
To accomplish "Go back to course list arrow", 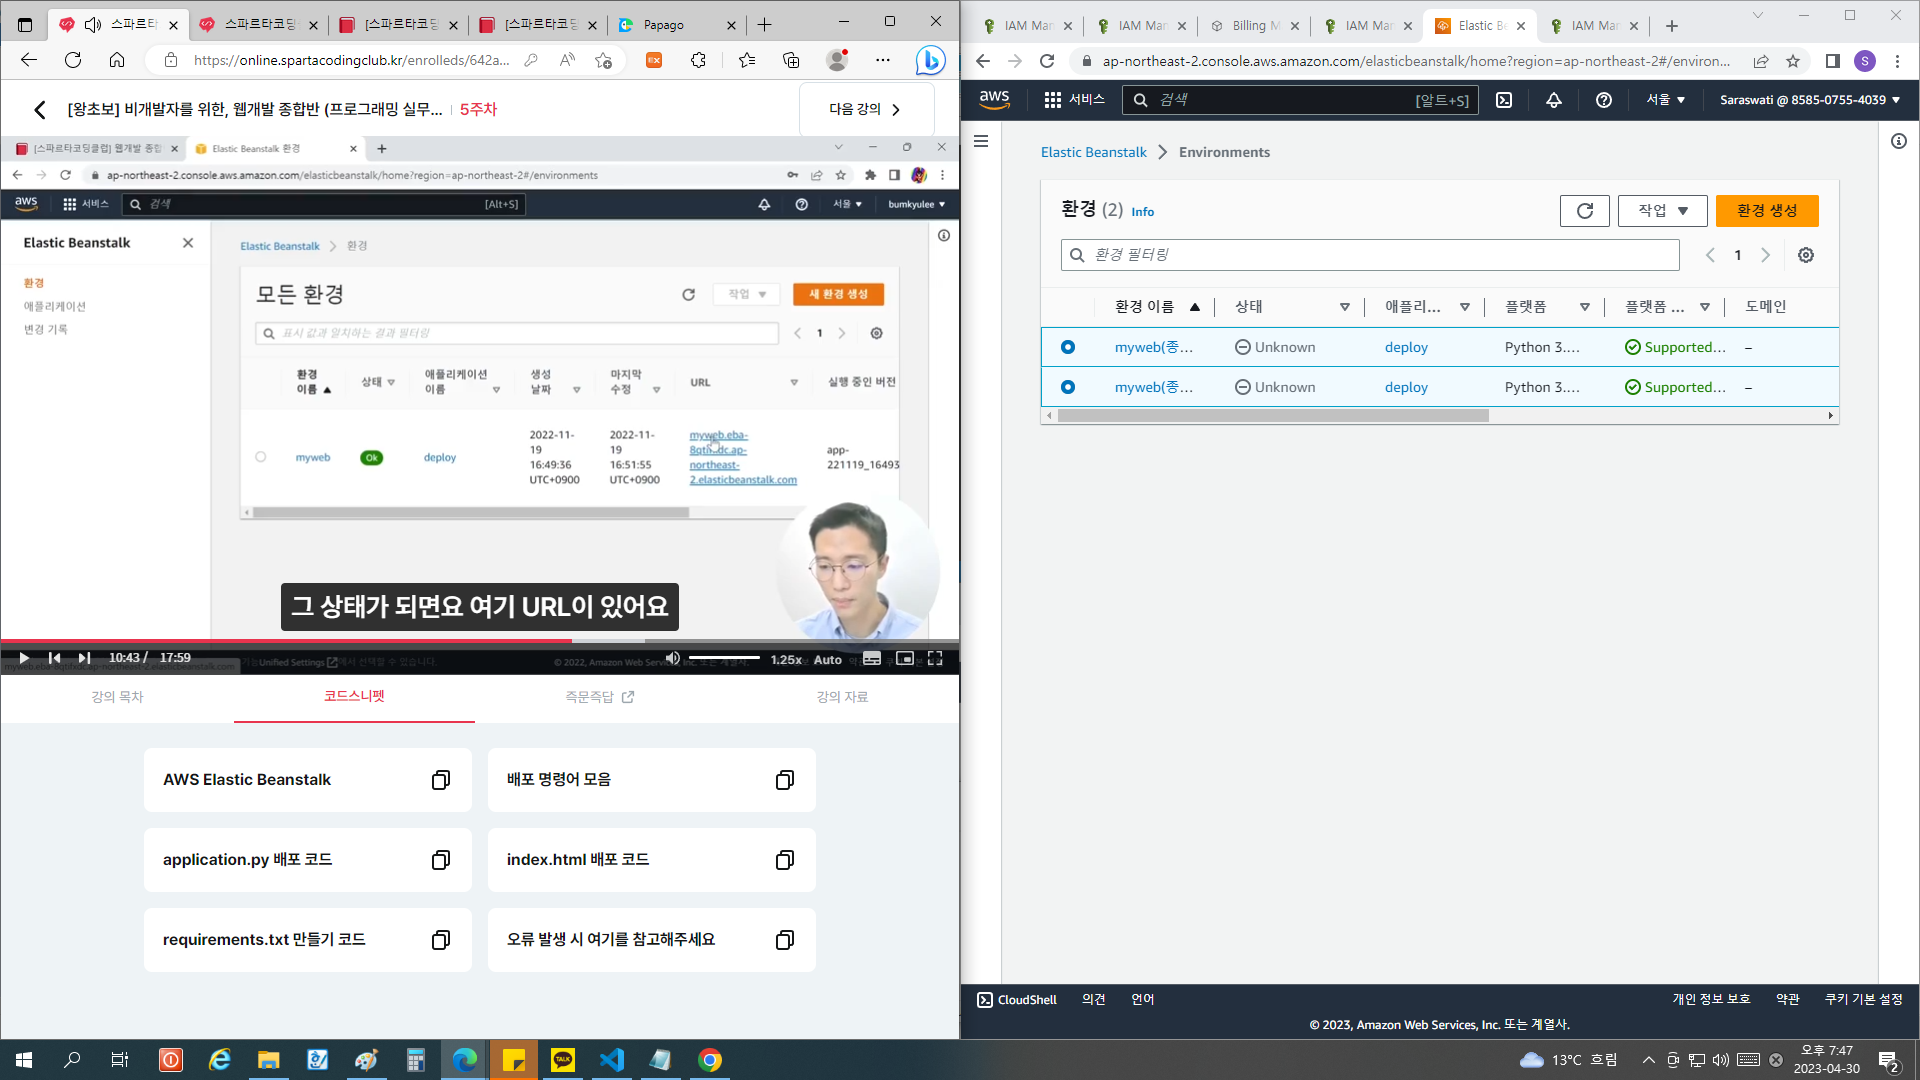I will click(40, 109).
